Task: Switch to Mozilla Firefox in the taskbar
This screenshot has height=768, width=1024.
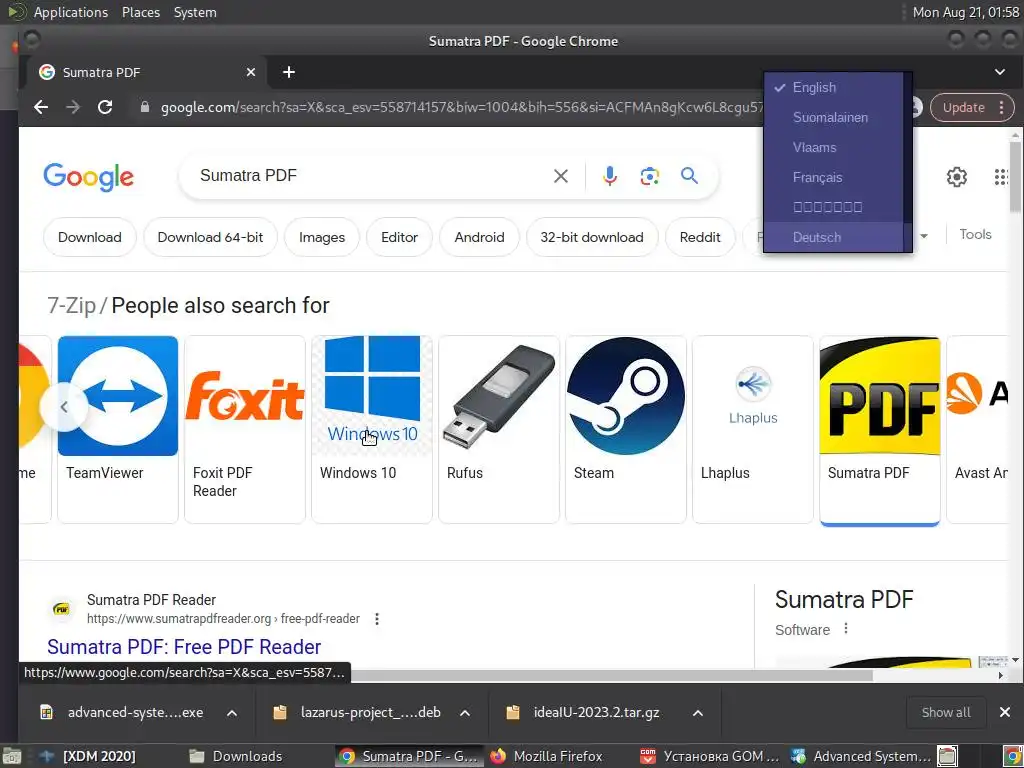Action: pyautogui.click(x=547, y=756)
